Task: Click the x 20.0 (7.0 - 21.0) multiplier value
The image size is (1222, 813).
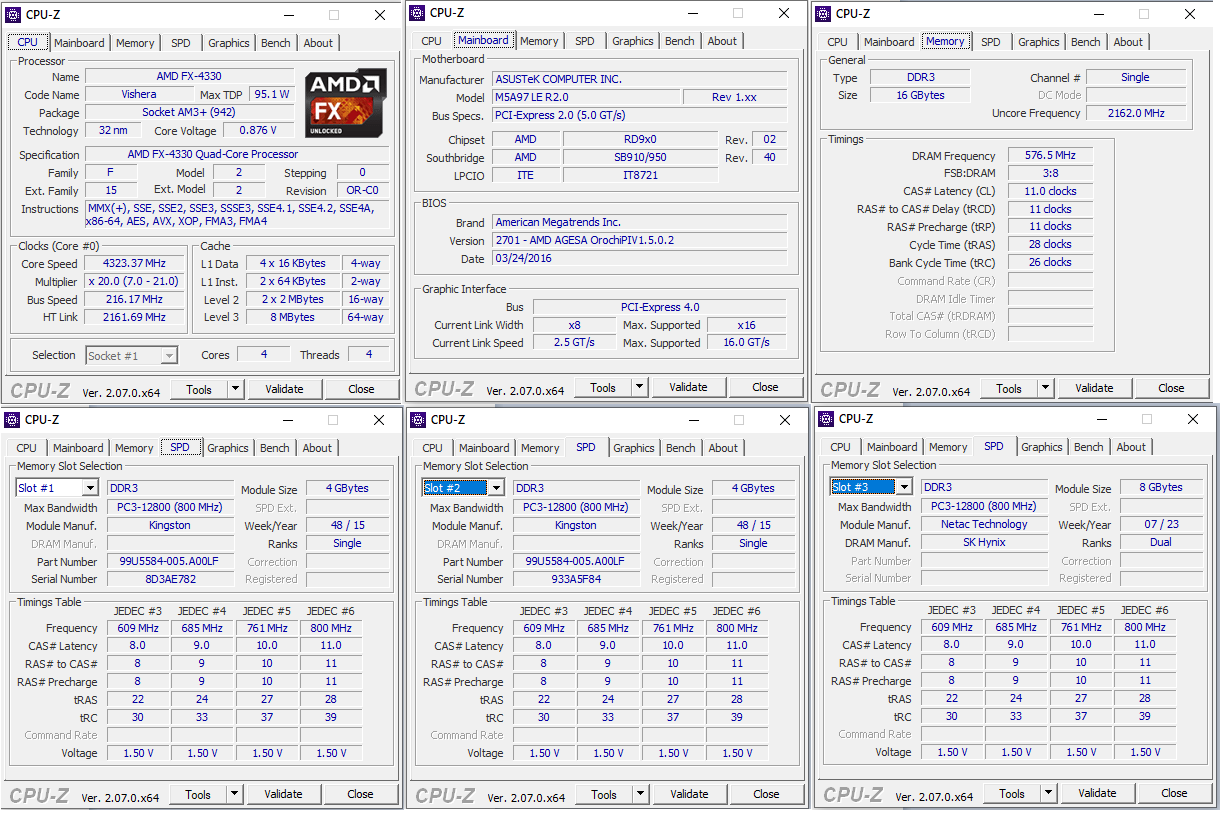Action: click(135, 282)
